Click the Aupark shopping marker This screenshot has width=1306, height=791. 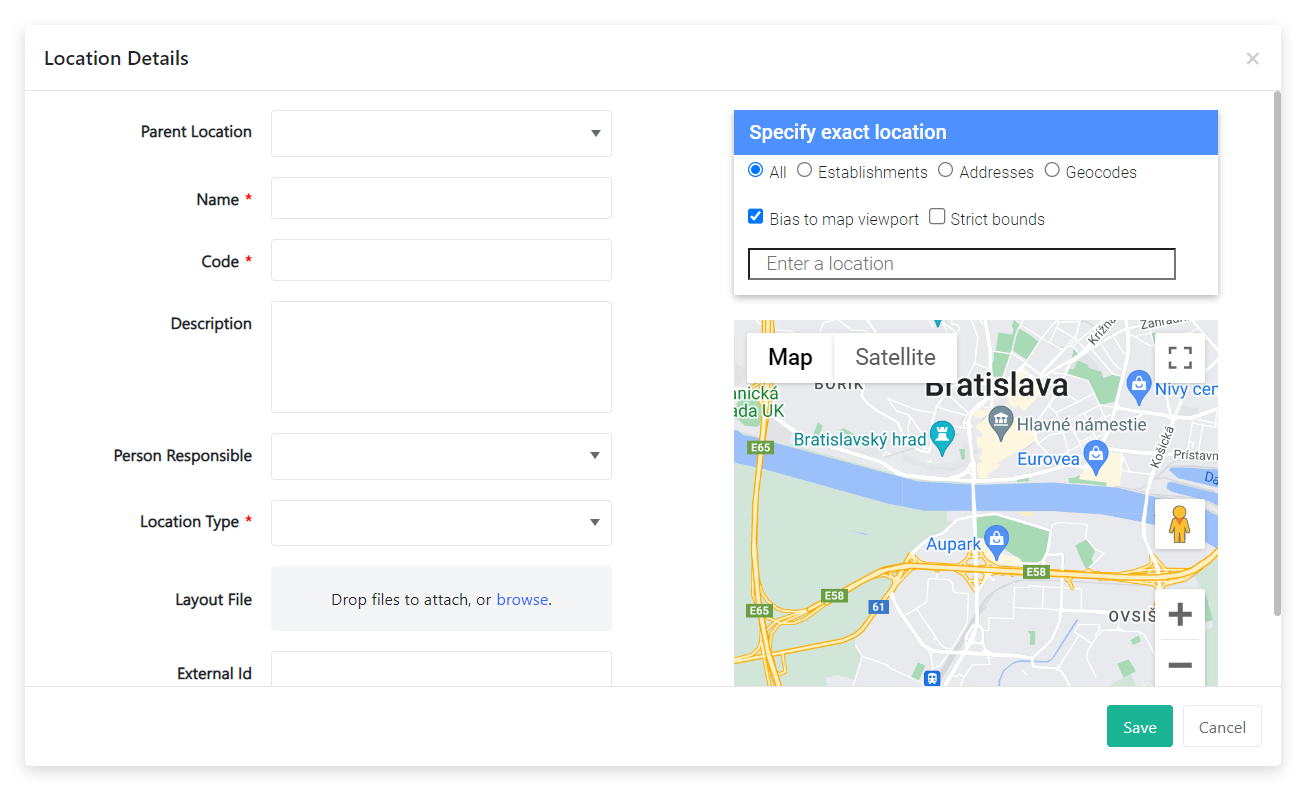coord(995,540)
